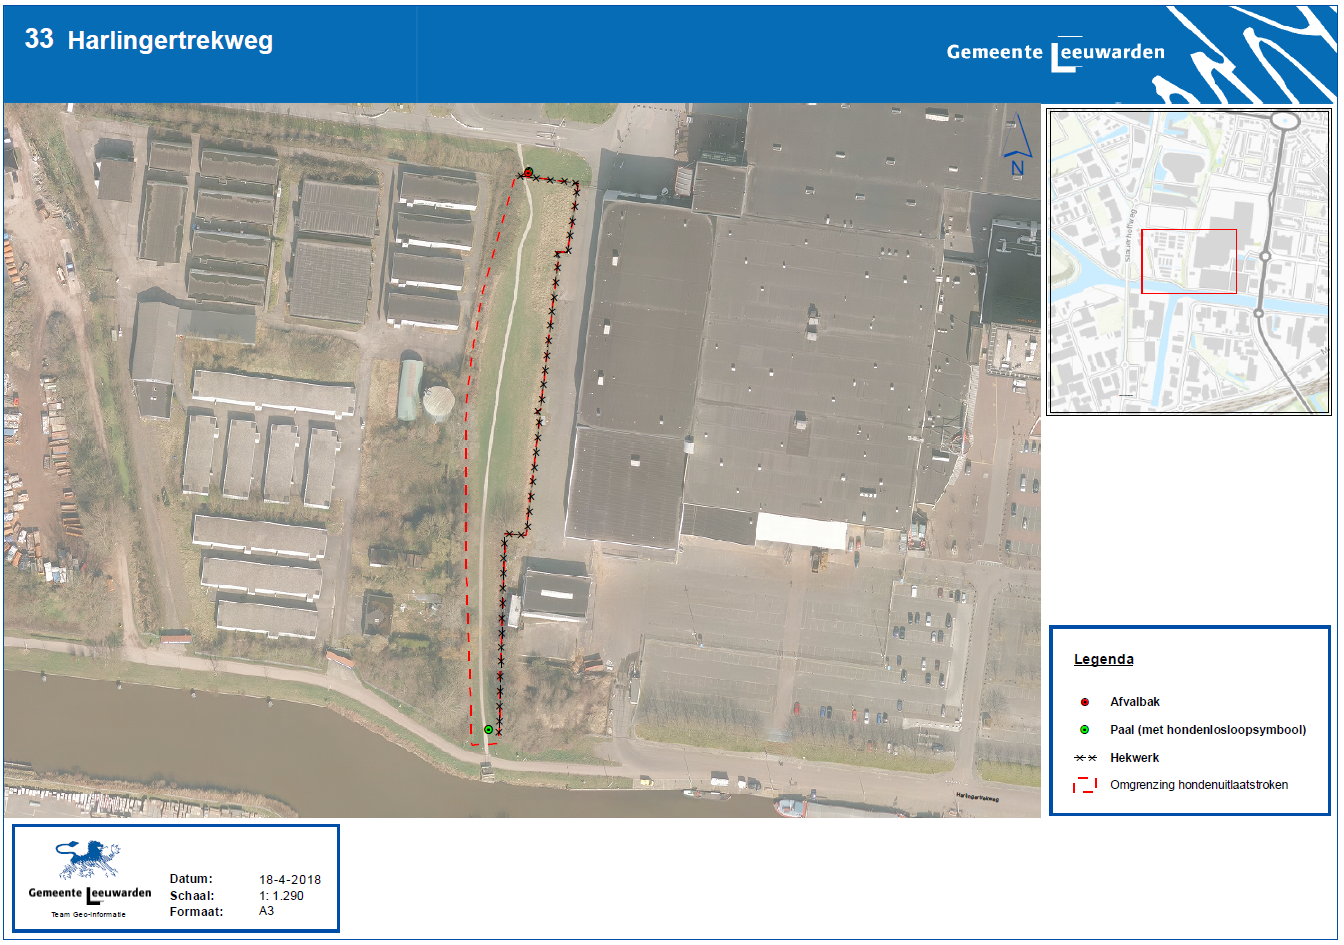Click the blue lion crest logo
1344x945 pixels.
(88, 860)
